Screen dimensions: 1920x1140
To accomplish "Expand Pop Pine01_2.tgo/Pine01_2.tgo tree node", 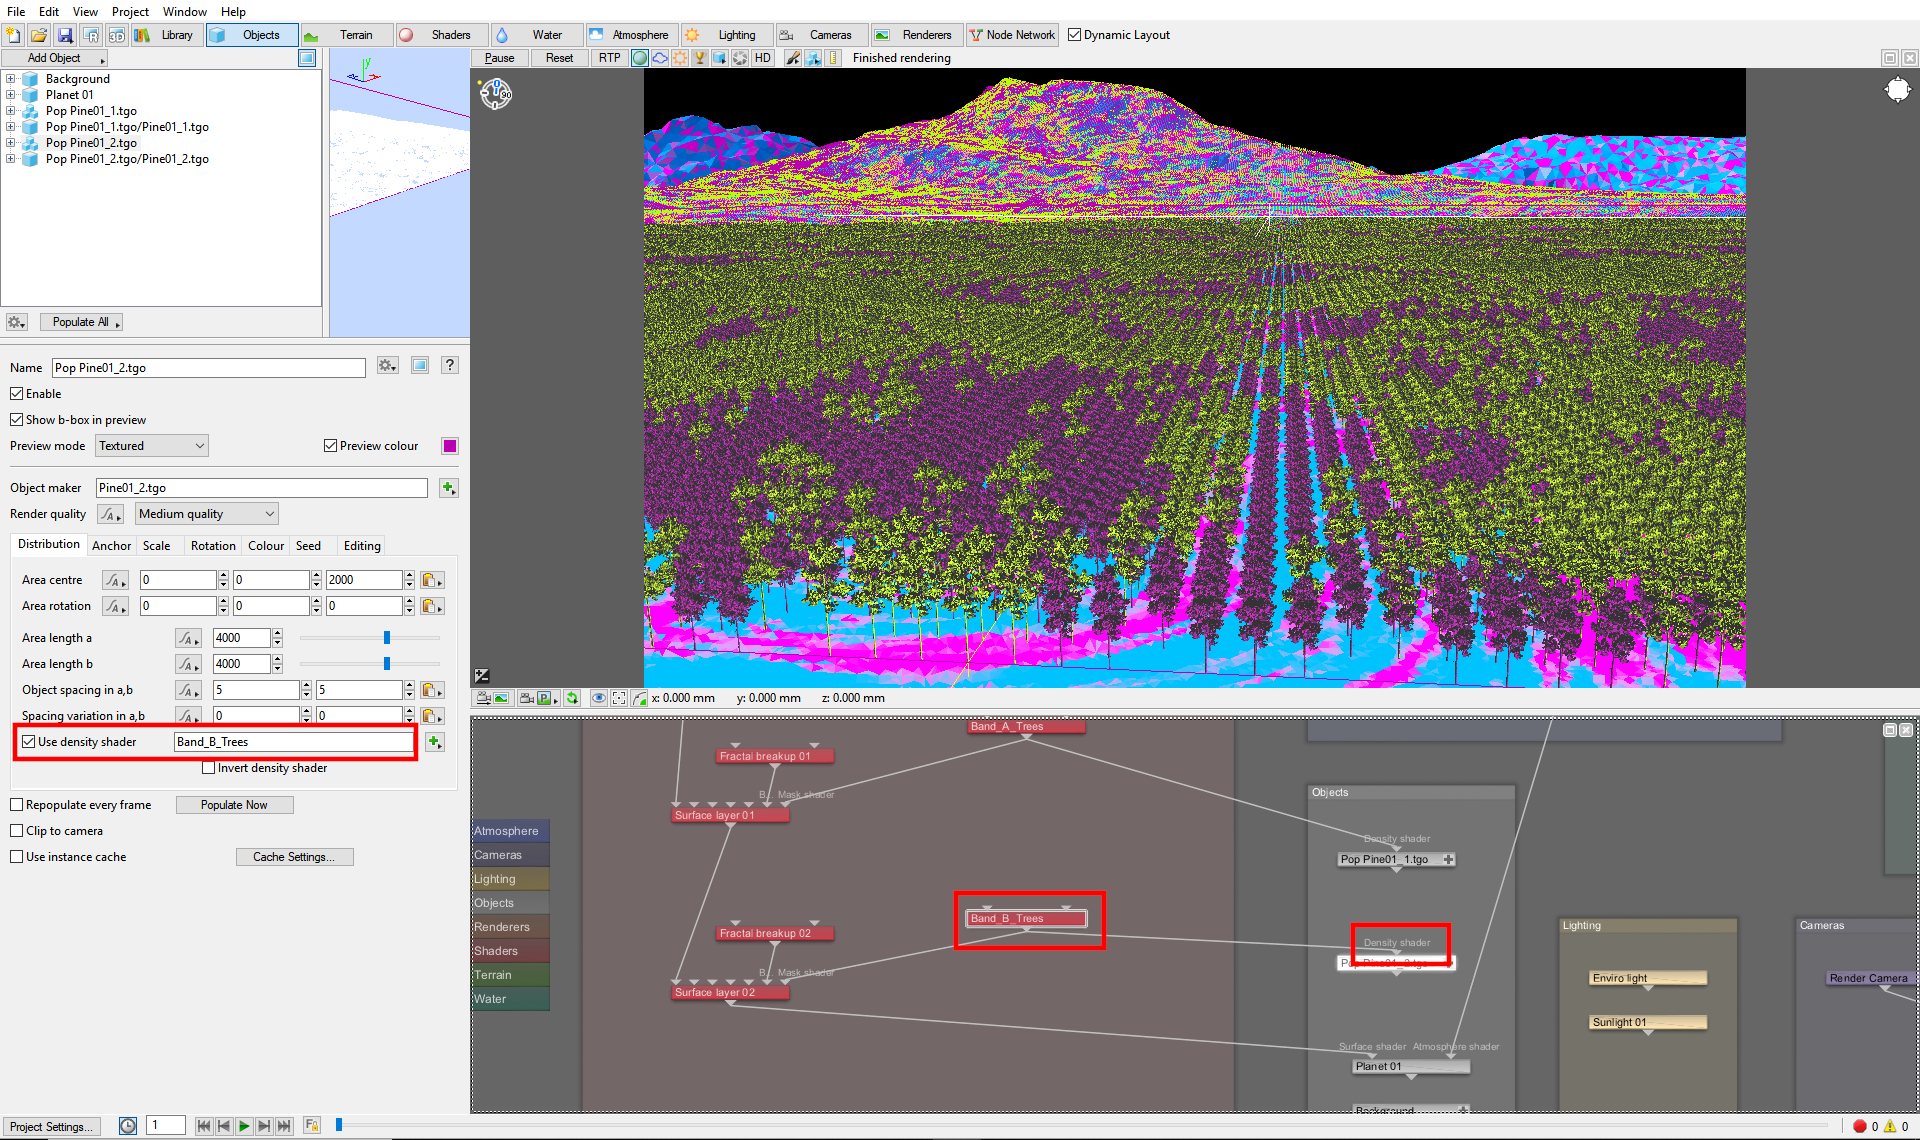I will tap(10, 159).
